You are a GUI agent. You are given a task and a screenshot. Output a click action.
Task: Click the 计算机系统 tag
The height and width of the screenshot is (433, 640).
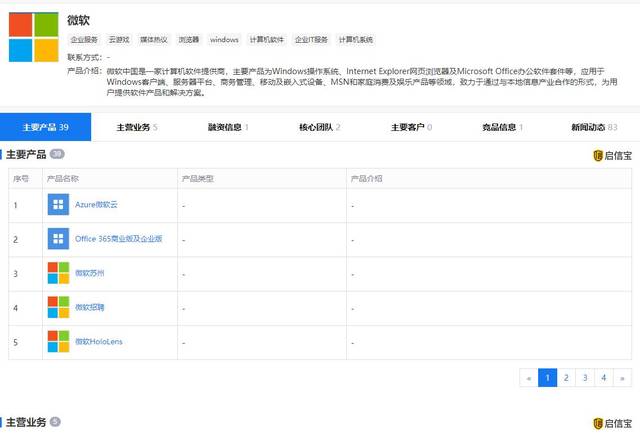tap(356, 40)
